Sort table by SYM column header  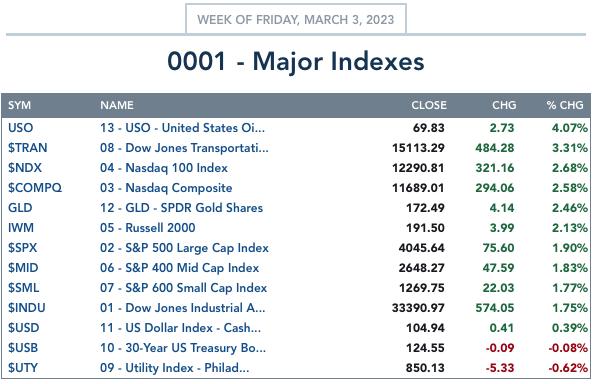19,105
